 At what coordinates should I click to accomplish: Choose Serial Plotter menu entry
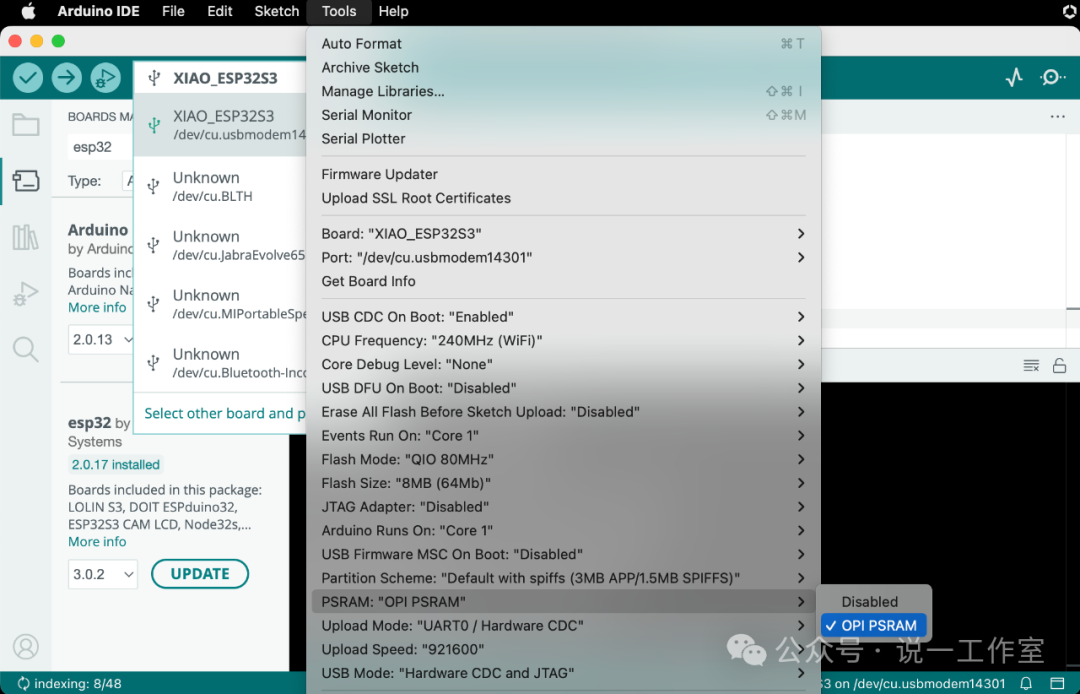pos(563,139)
